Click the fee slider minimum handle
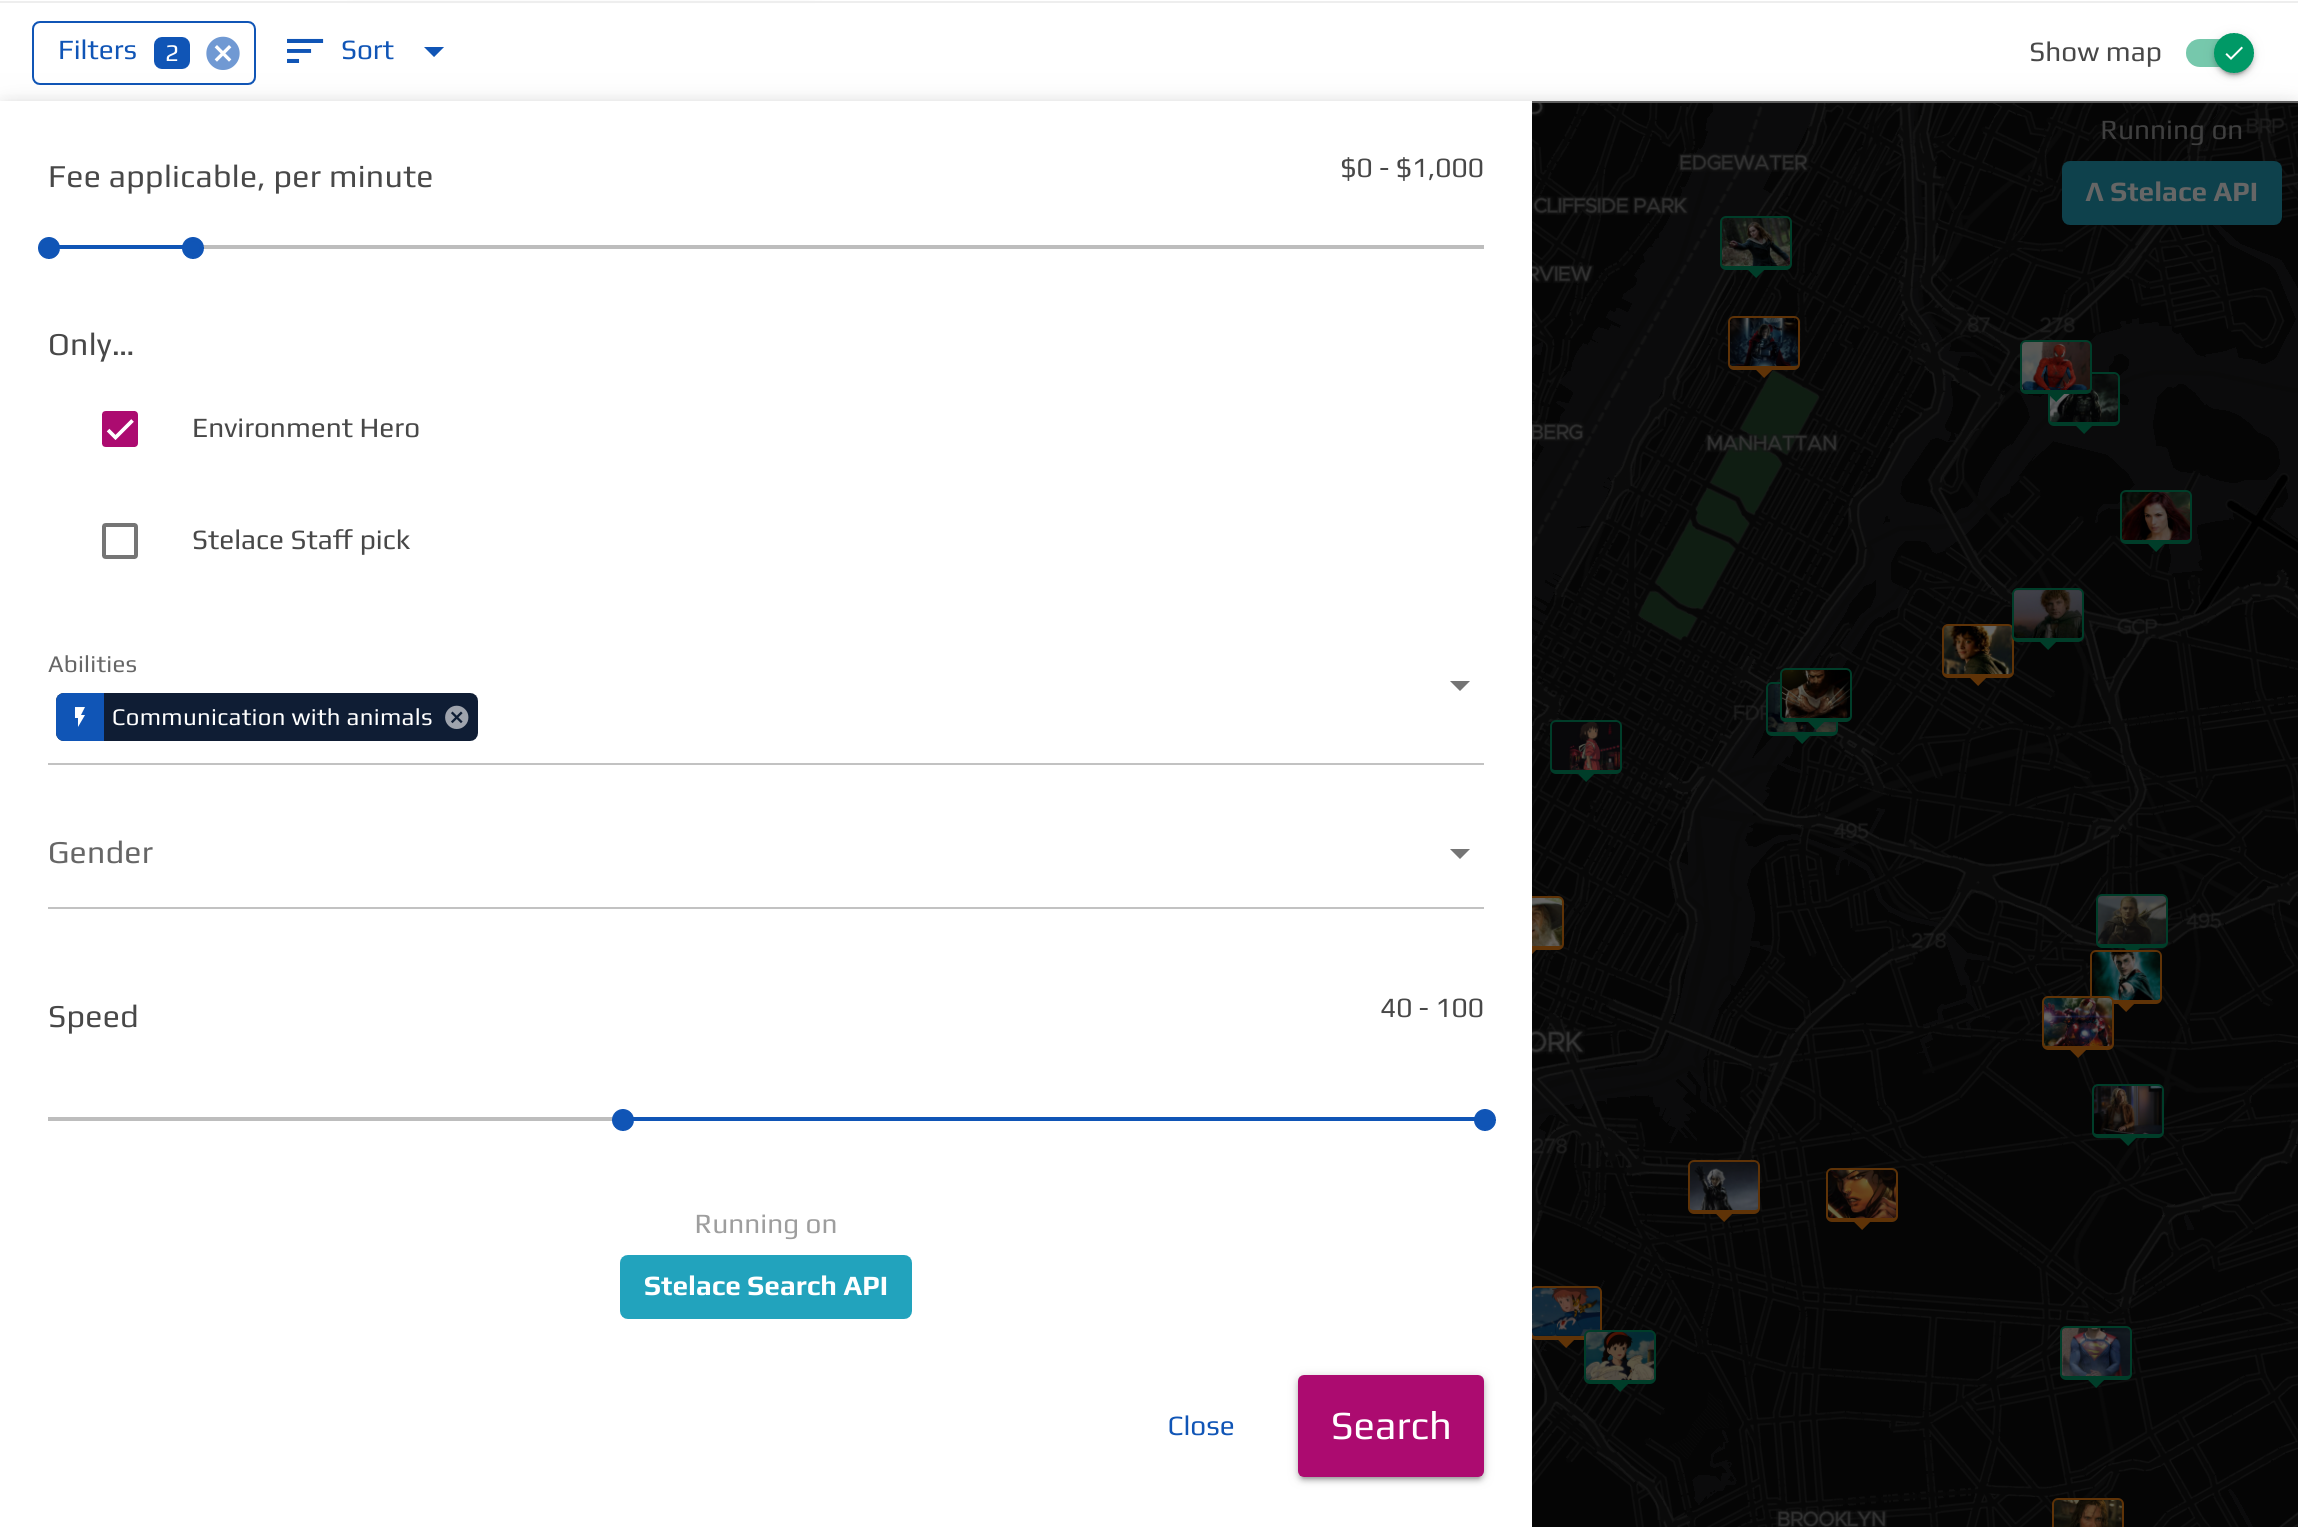2298x1527 pixels. coord(49,248)
